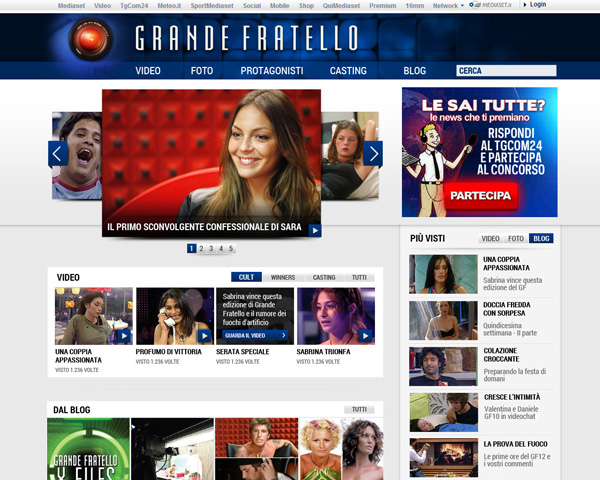This screenshot has width=600, height=480.
Task: Open SportMediaset link in top bar
Action: tap(212, 6)
